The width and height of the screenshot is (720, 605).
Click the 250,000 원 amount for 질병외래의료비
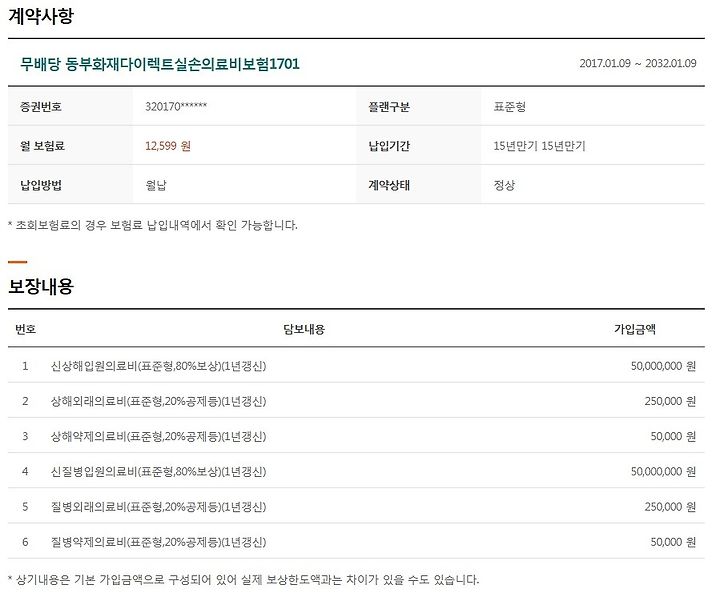(670, 507)
